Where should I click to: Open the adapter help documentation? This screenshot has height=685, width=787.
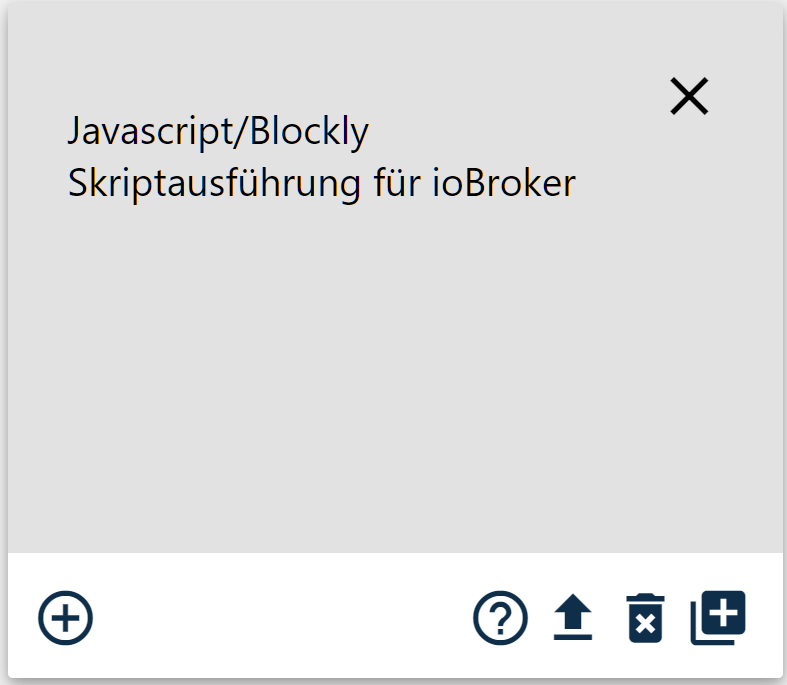tap(500, 618)
